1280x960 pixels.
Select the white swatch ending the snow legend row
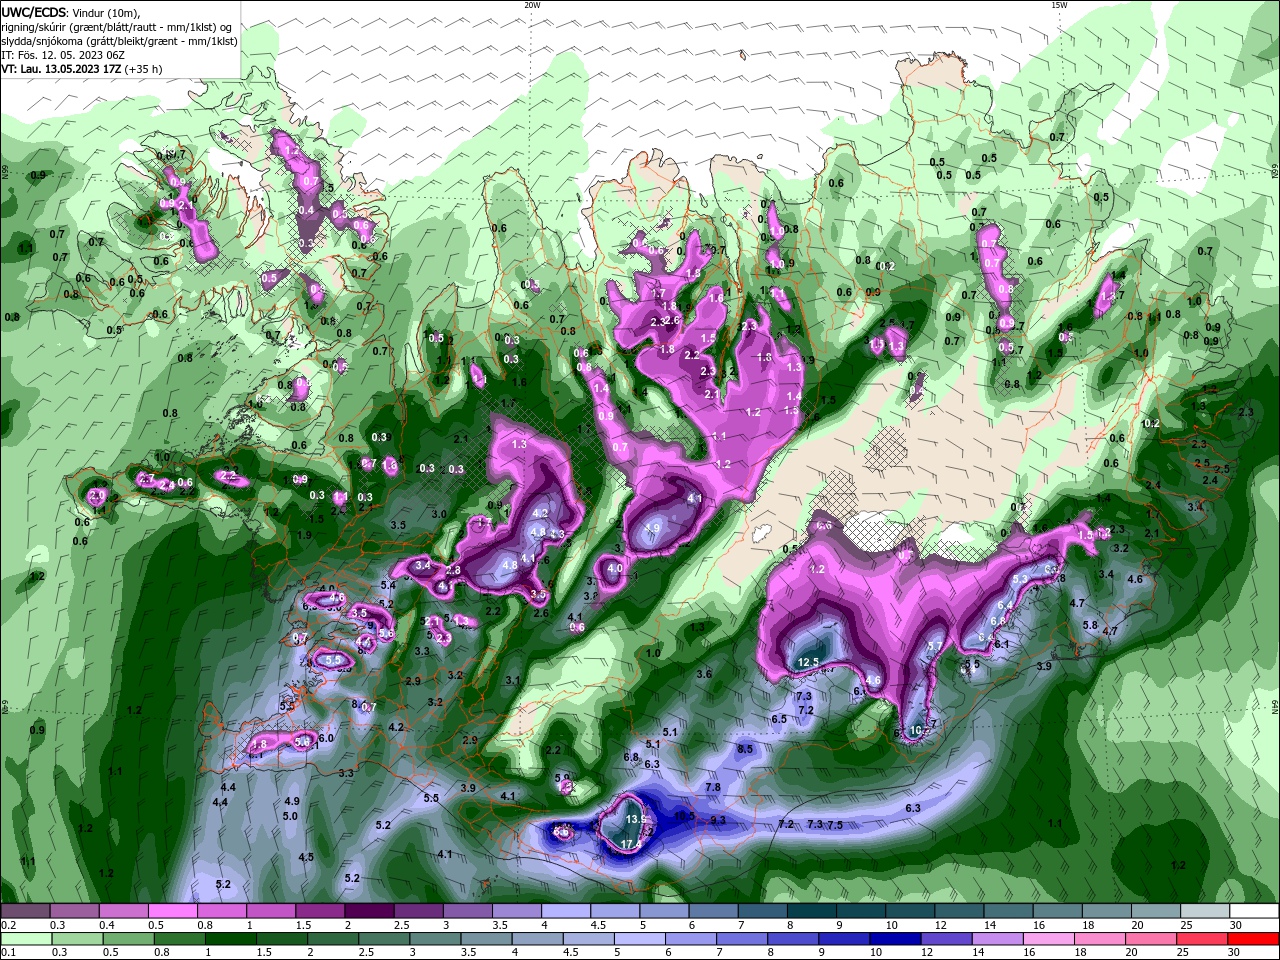1253,911
